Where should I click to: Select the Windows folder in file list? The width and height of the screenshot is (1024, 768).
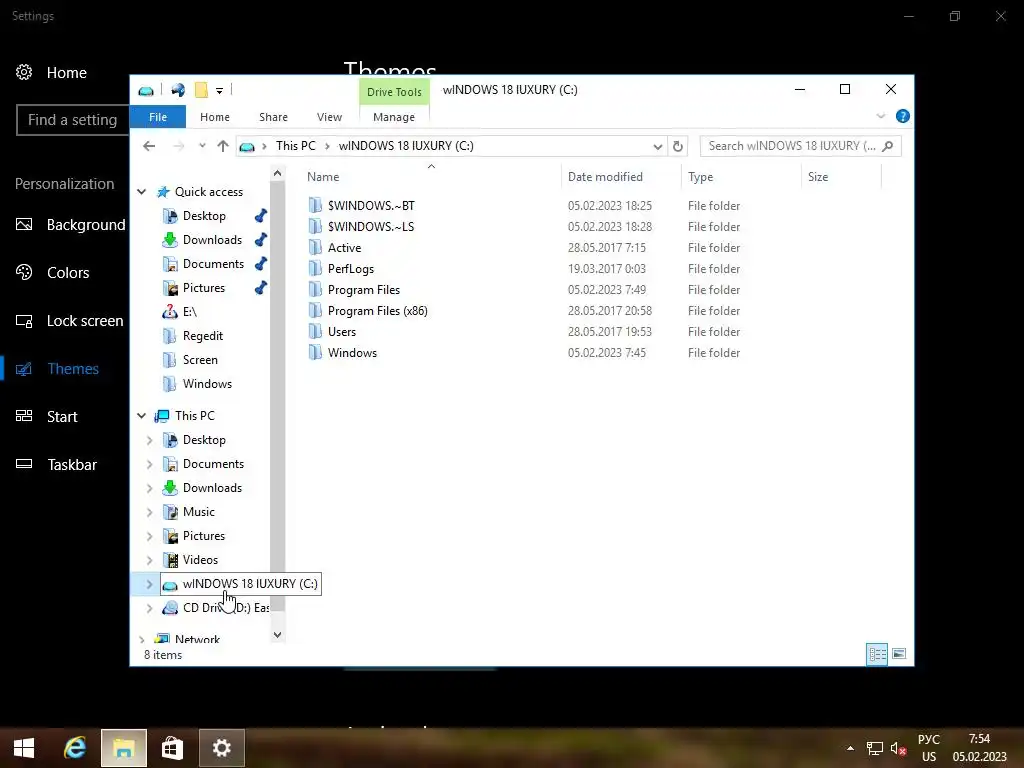coord(352,353)
